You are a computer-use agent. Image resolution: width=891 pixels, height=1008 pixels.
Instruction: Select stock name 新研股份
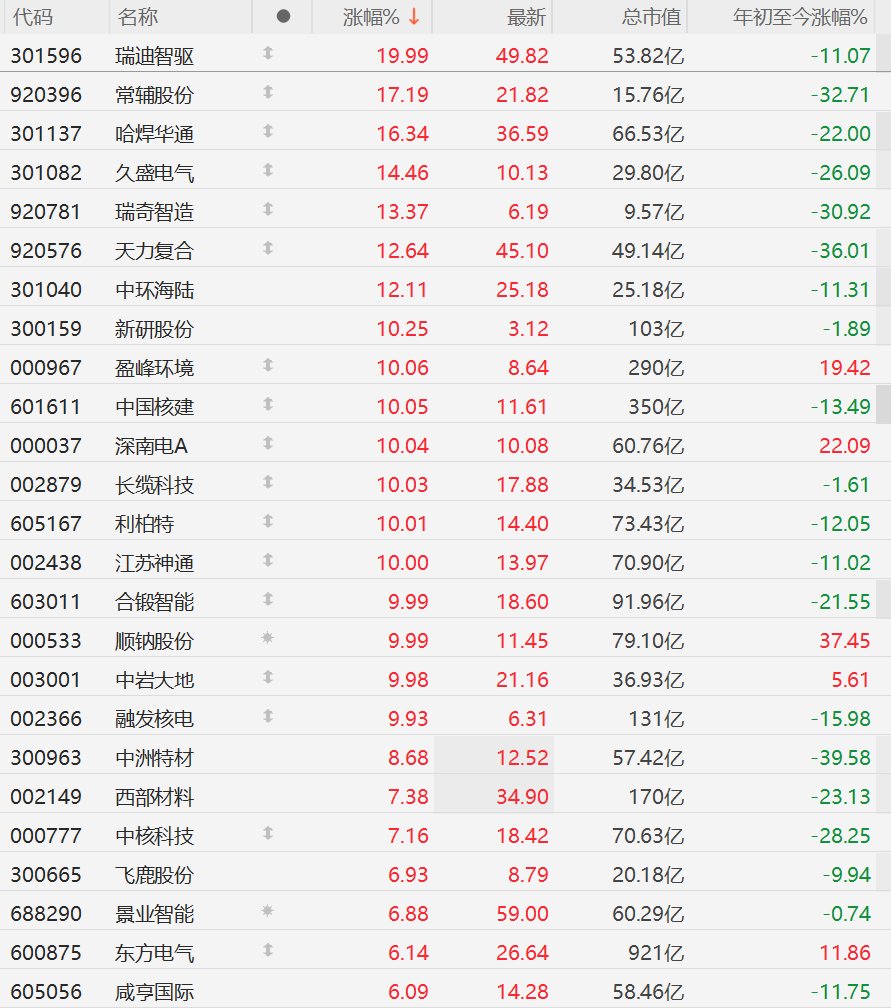[154, 329]
